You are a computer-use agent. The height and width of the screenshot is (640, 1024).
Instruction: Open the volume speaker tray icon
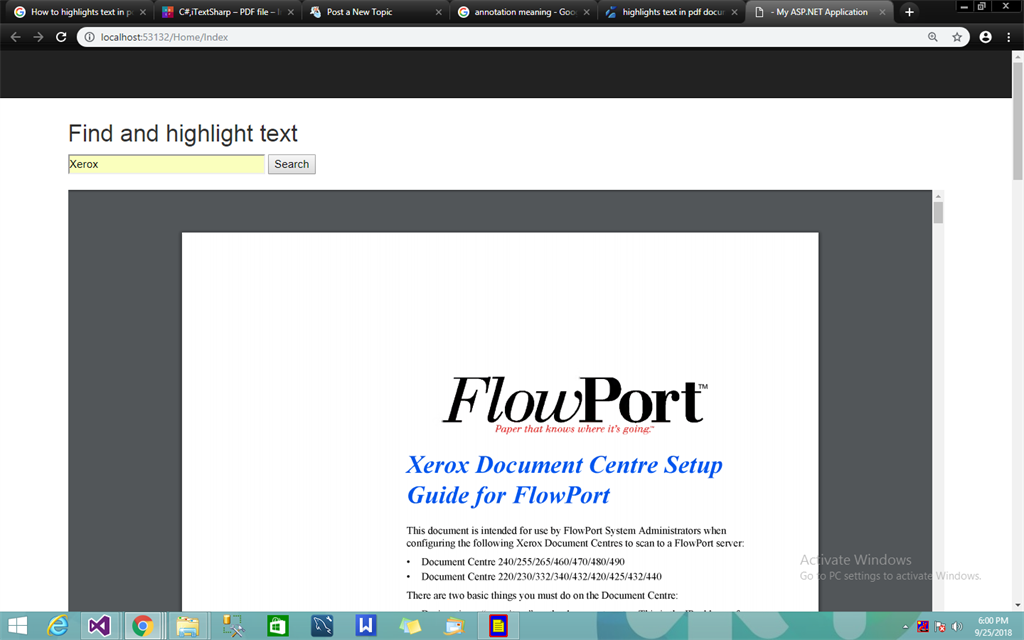coord(957,627)
